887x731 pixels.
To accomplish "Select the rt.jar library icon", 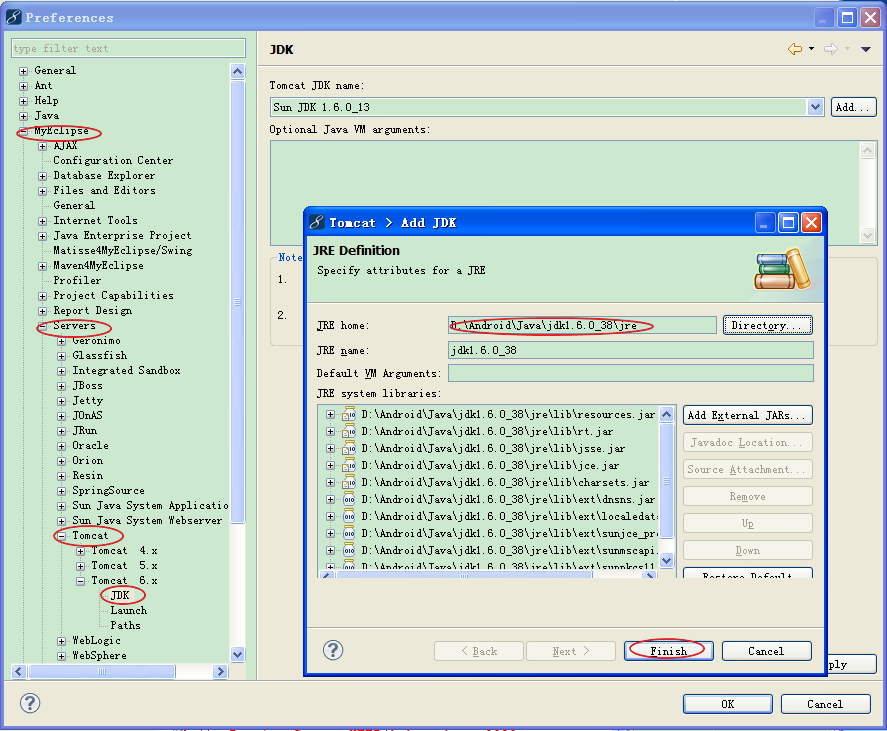I will click(x=348, y=431).
